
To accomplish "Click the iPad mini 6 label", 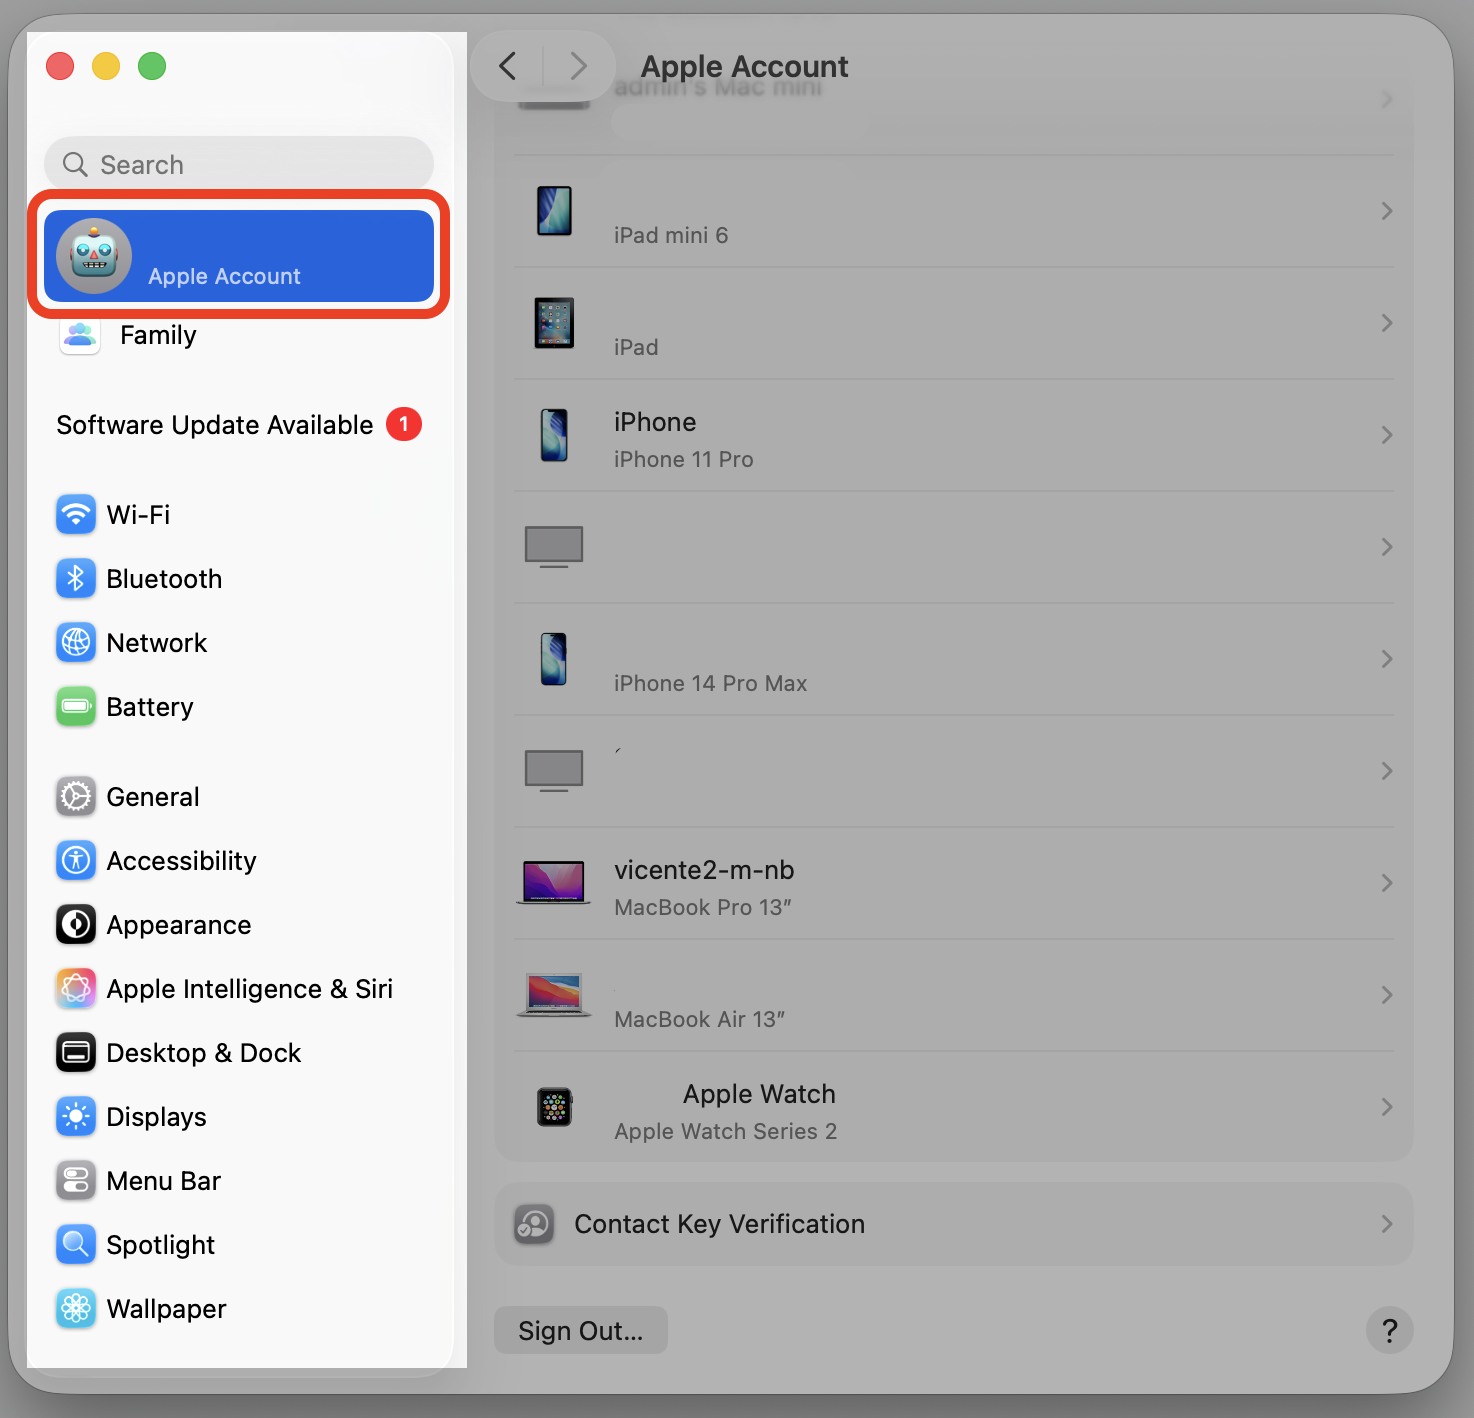I will point(671,235).
